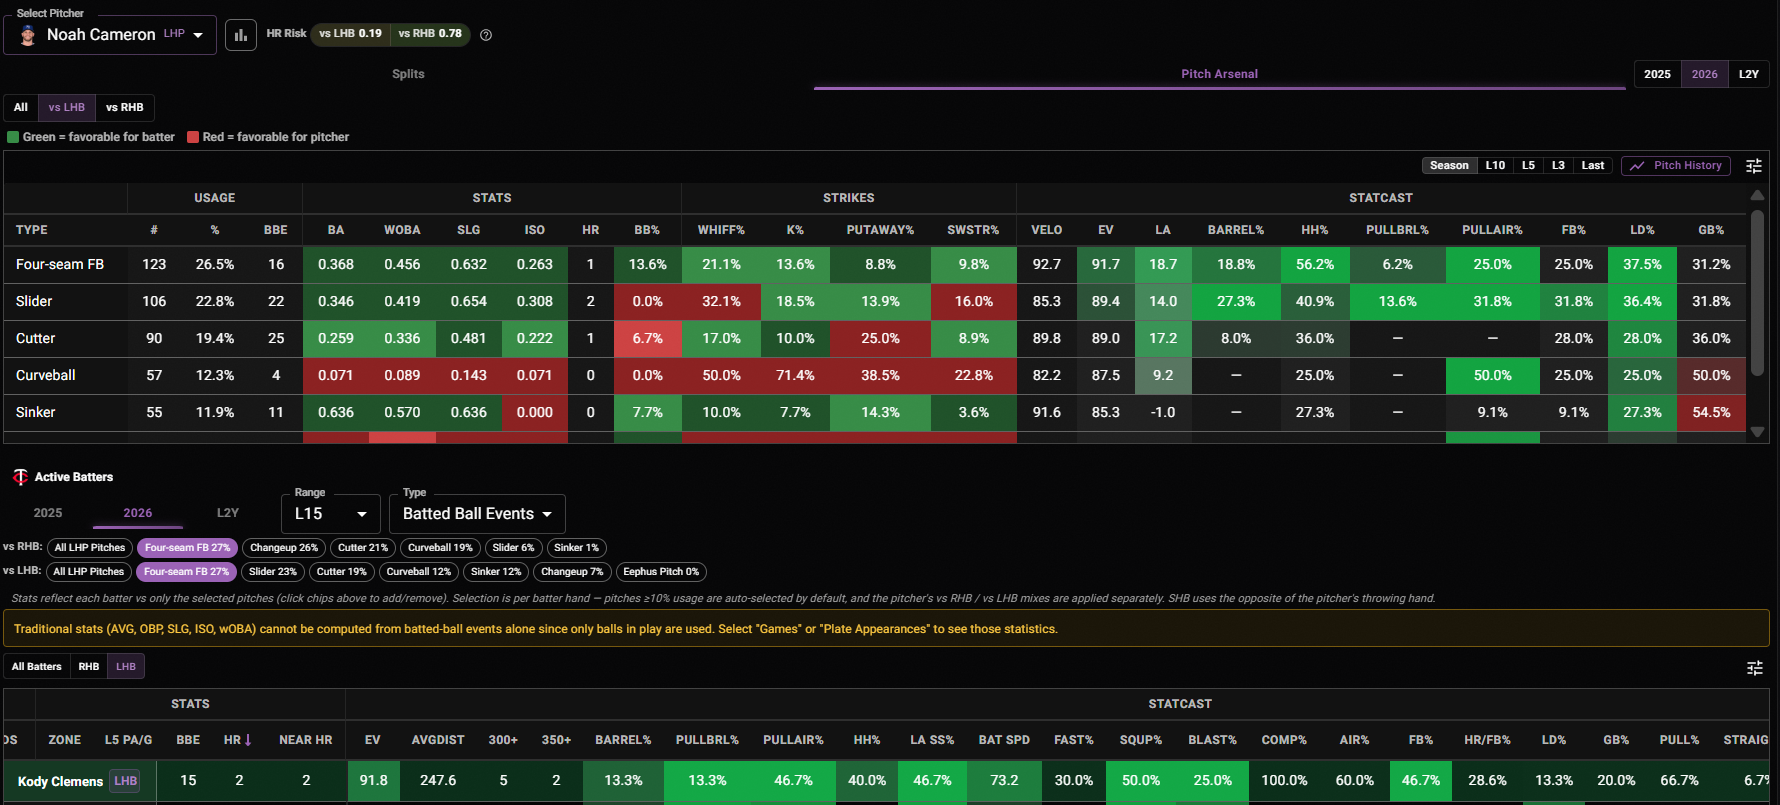Screen dimensions: 1780x805
Task: Sort batters by HR column arrow
Action: point(248,740)
